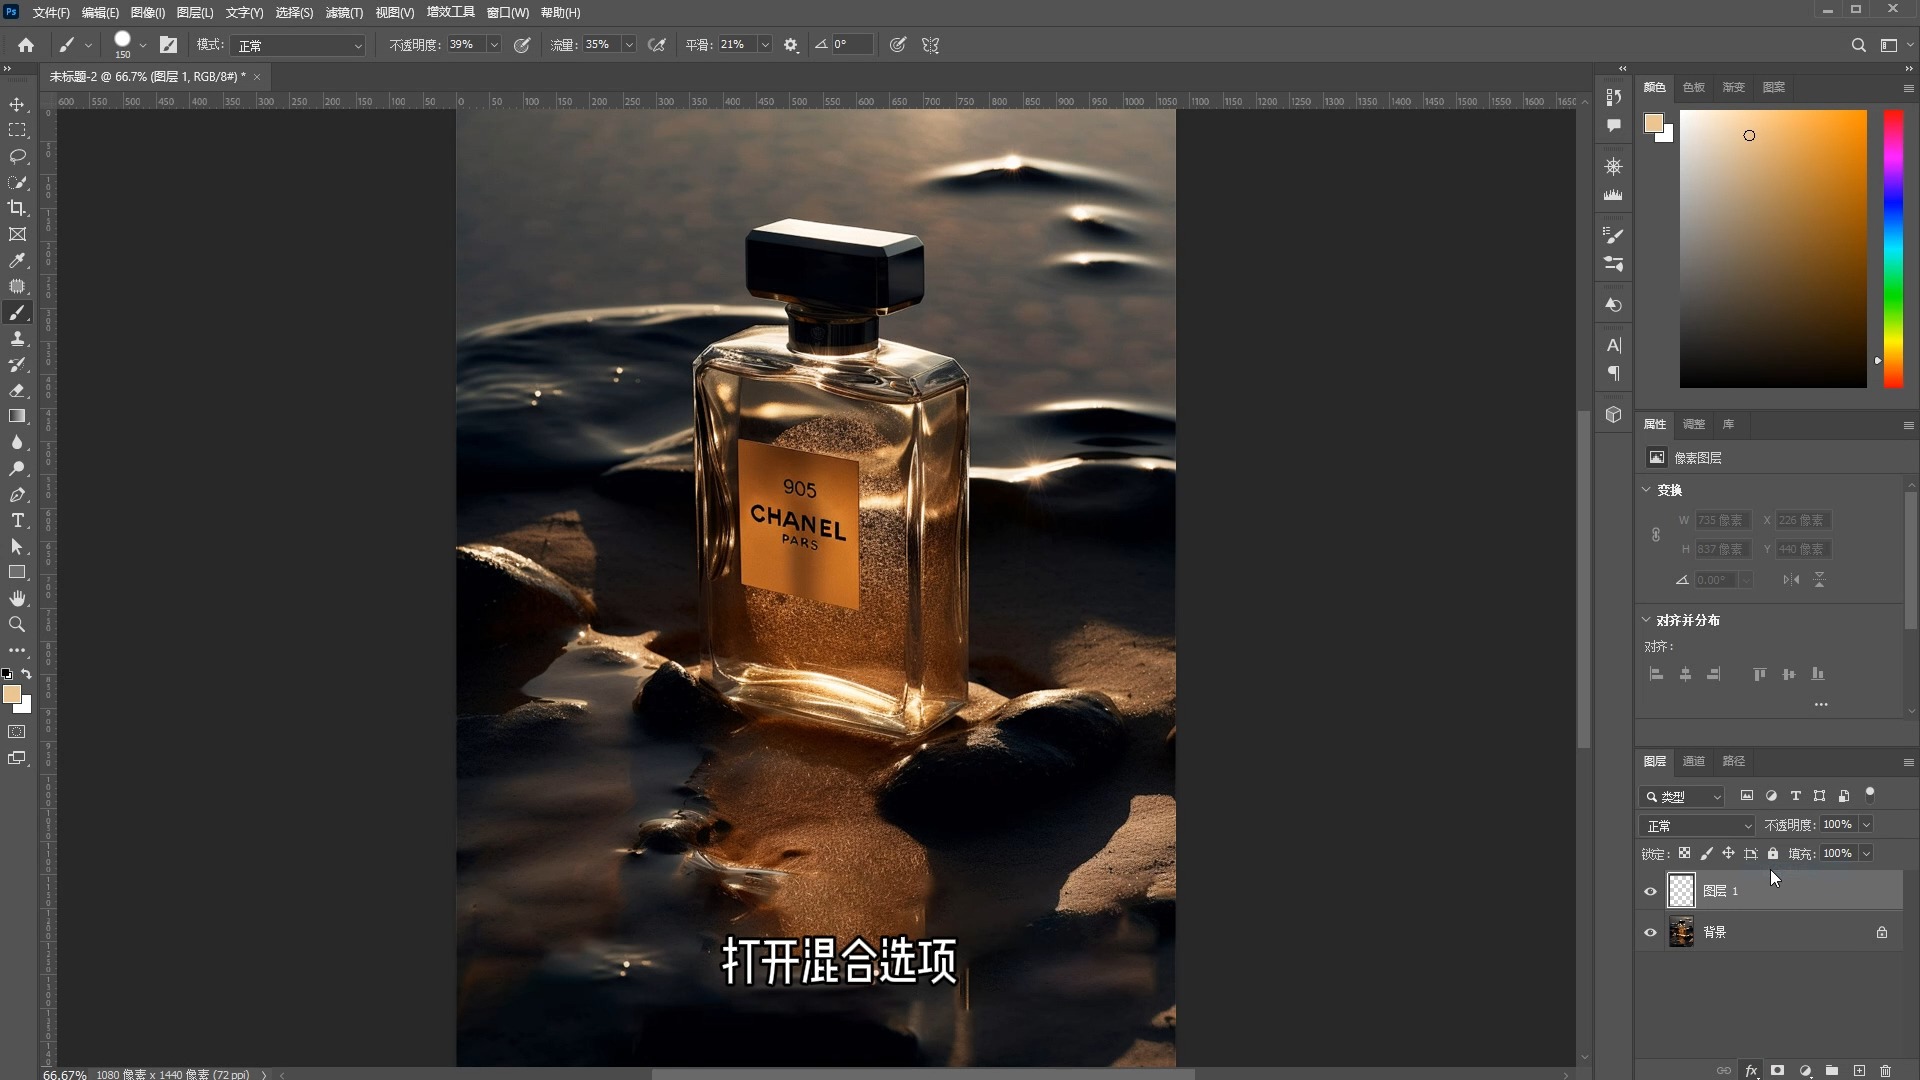Image resolution: width=1920 pixels, height=1080 pixels.
Task: Open Color panel options menu
Action: pyautogui.click(x=1908, y=89)
